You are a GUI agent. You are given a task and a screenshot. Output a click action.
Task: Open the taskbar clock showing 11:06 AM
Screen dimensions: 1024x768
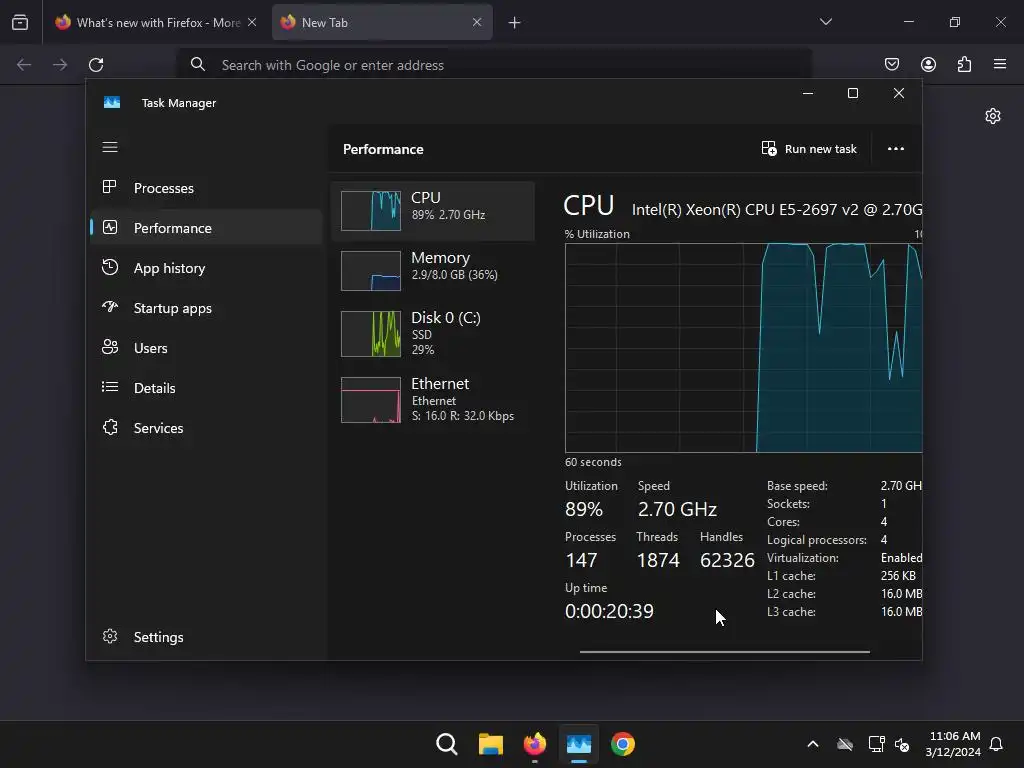tap(953, 744)
